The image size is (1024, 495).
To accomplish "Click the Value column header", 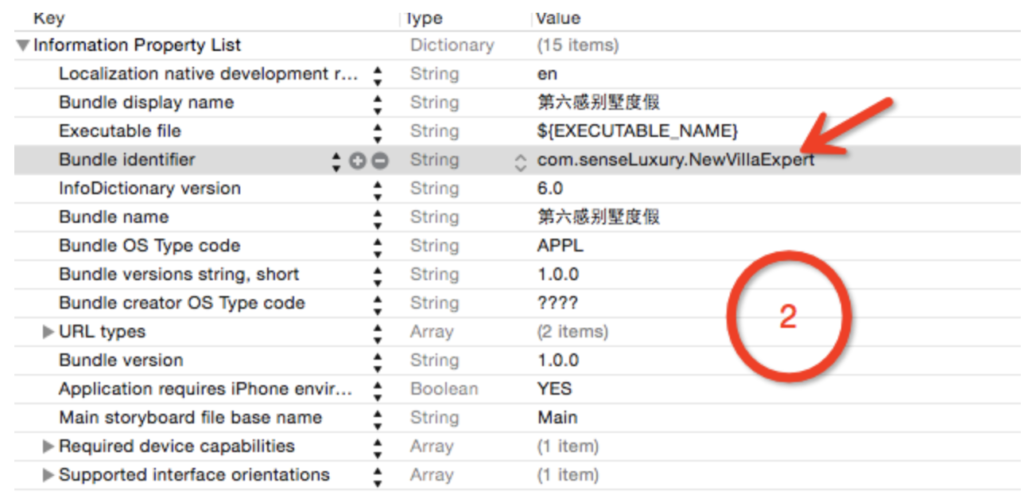I will click(558, 18).
